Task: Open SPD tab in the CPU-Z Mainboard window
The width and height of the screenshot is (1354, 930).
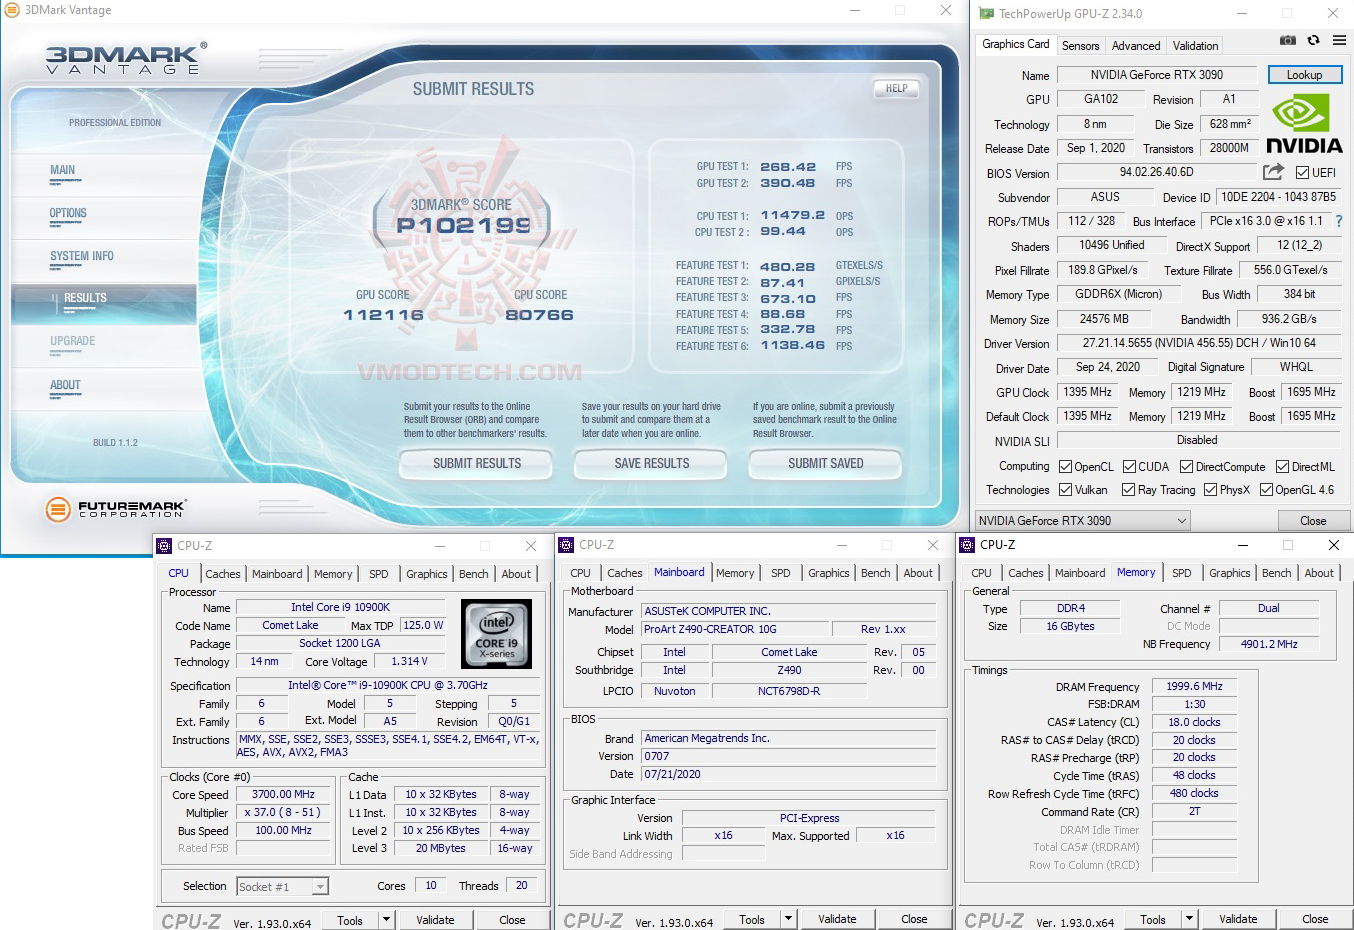Action: [x=781, y=573]
